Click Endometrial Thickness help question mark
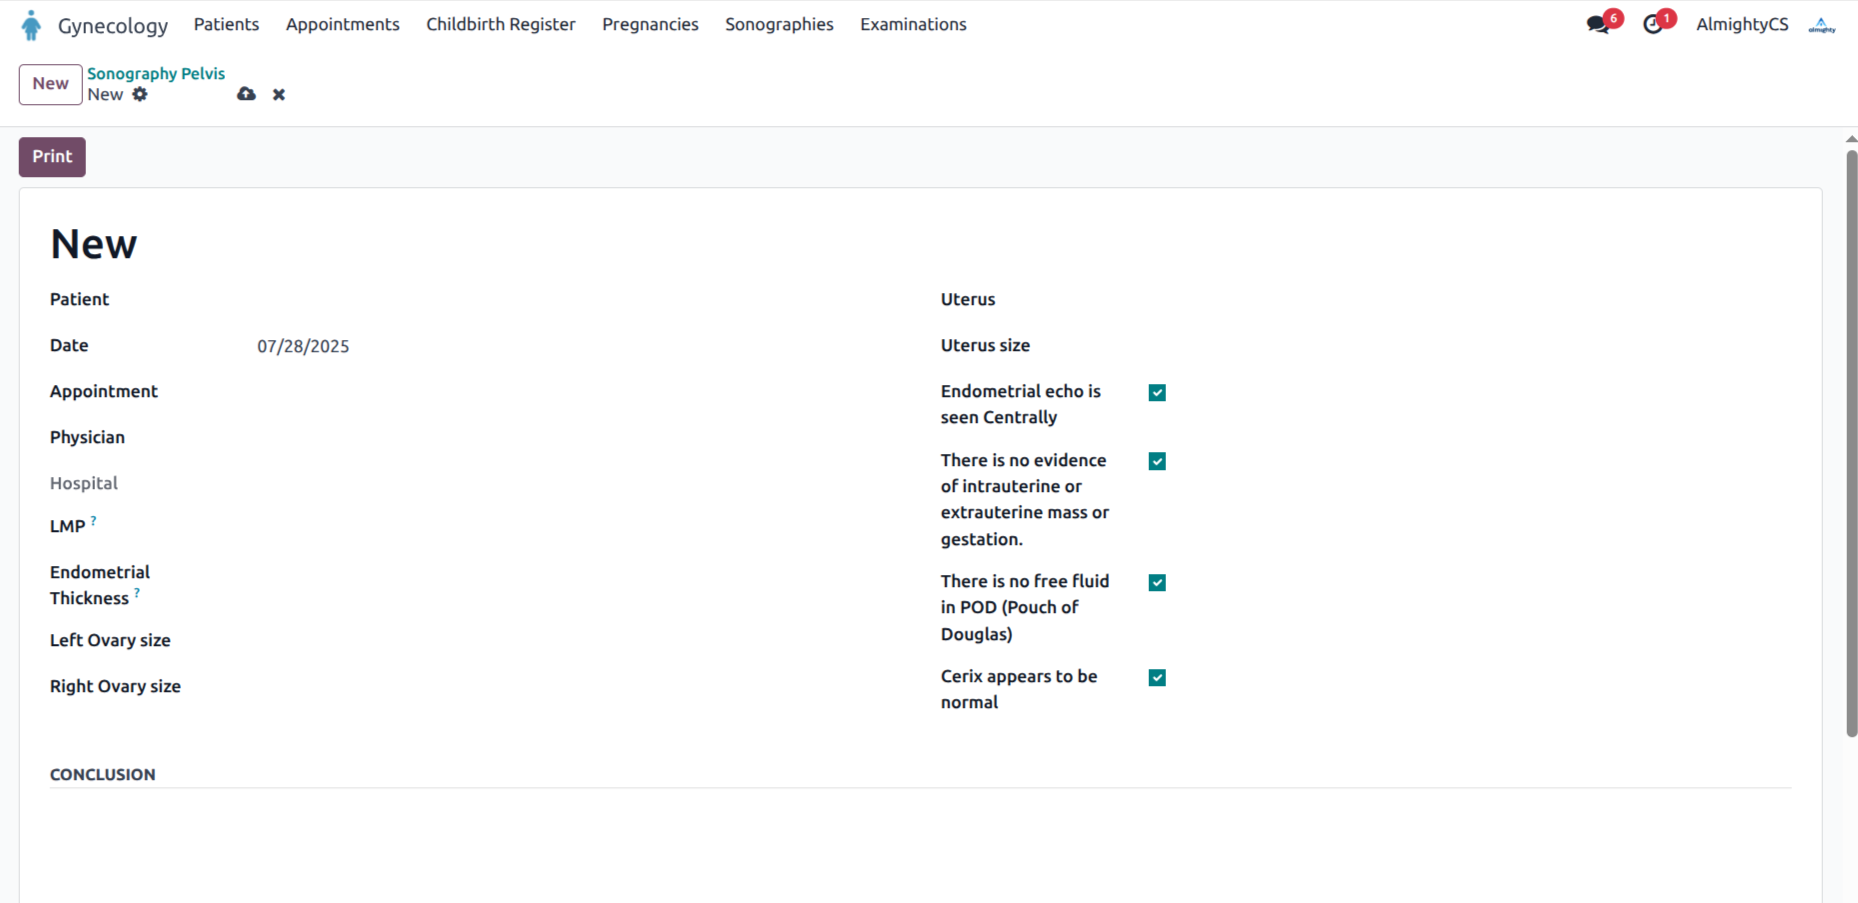The width and height of the screenshot is (1858, 903). [137, 593]
